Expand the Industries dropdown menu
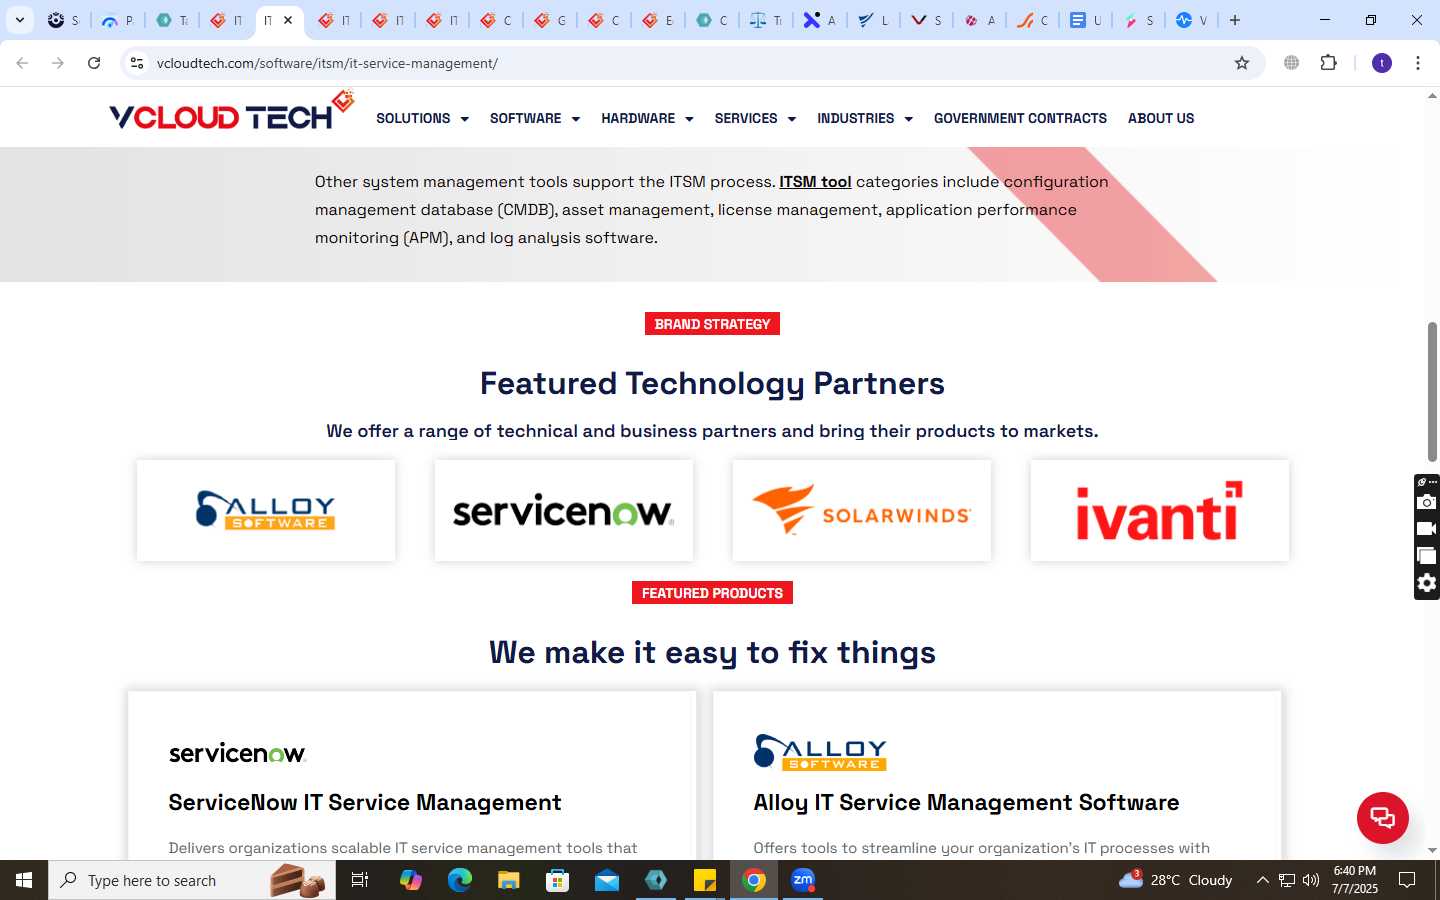This screenshot has width=1440, height=900. coord(865,118)
